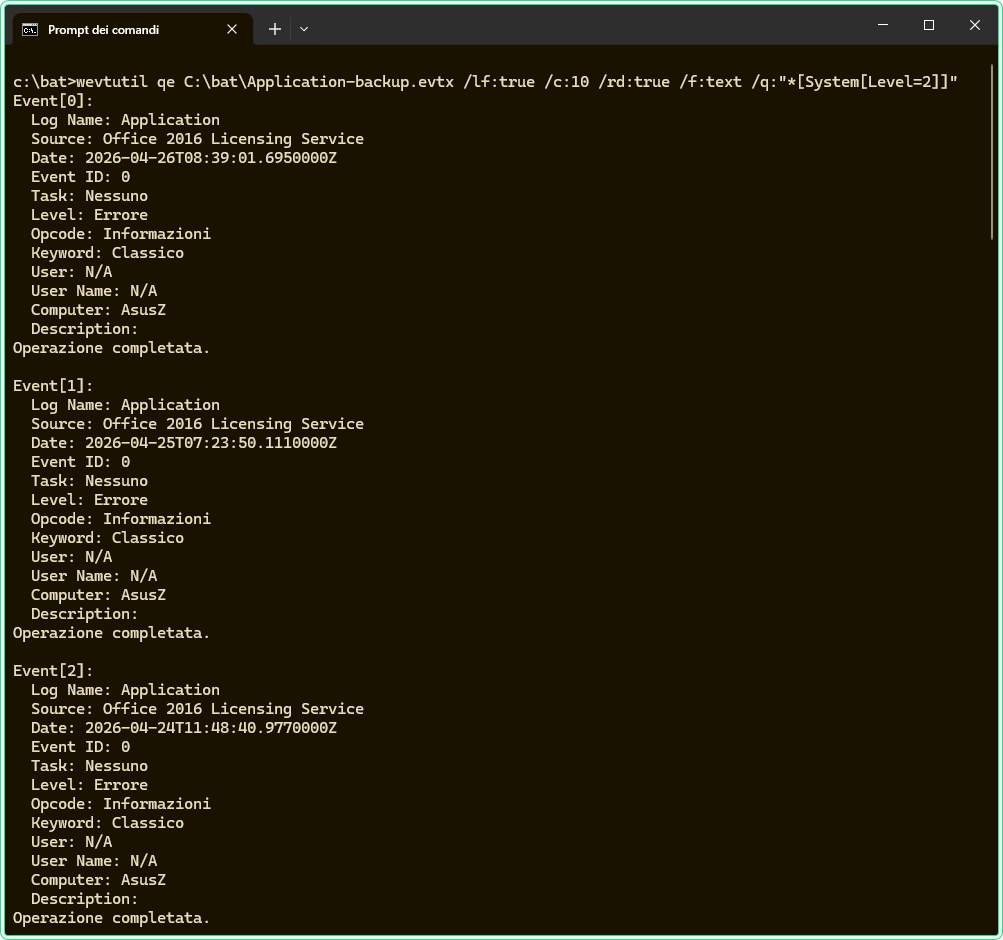Click the 2026-04-26 date line of Event[0]
The height and width of the screenshot is (940, 1003).
tap(183, 158)
